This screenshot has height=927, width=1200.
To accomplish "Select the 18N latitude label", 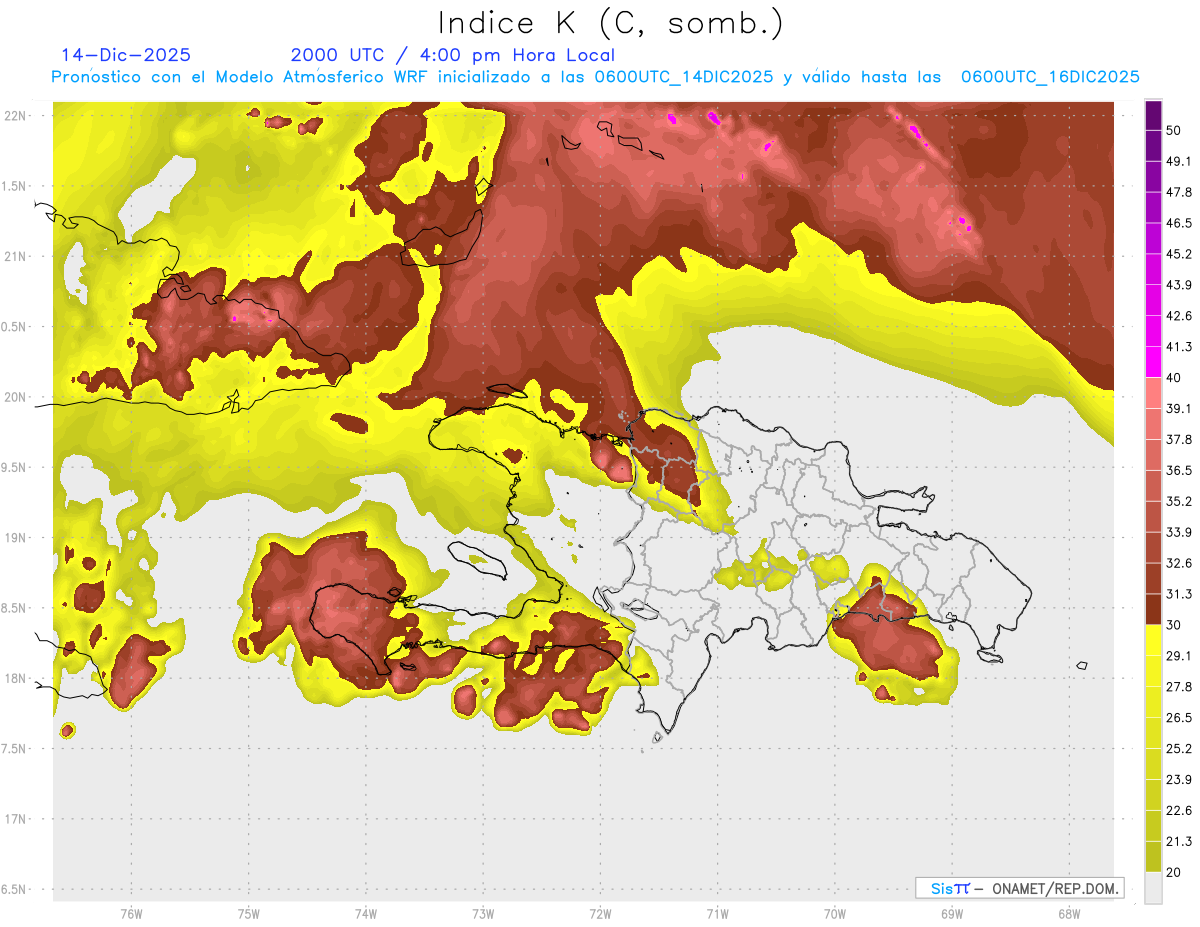I will click(17, 678).
